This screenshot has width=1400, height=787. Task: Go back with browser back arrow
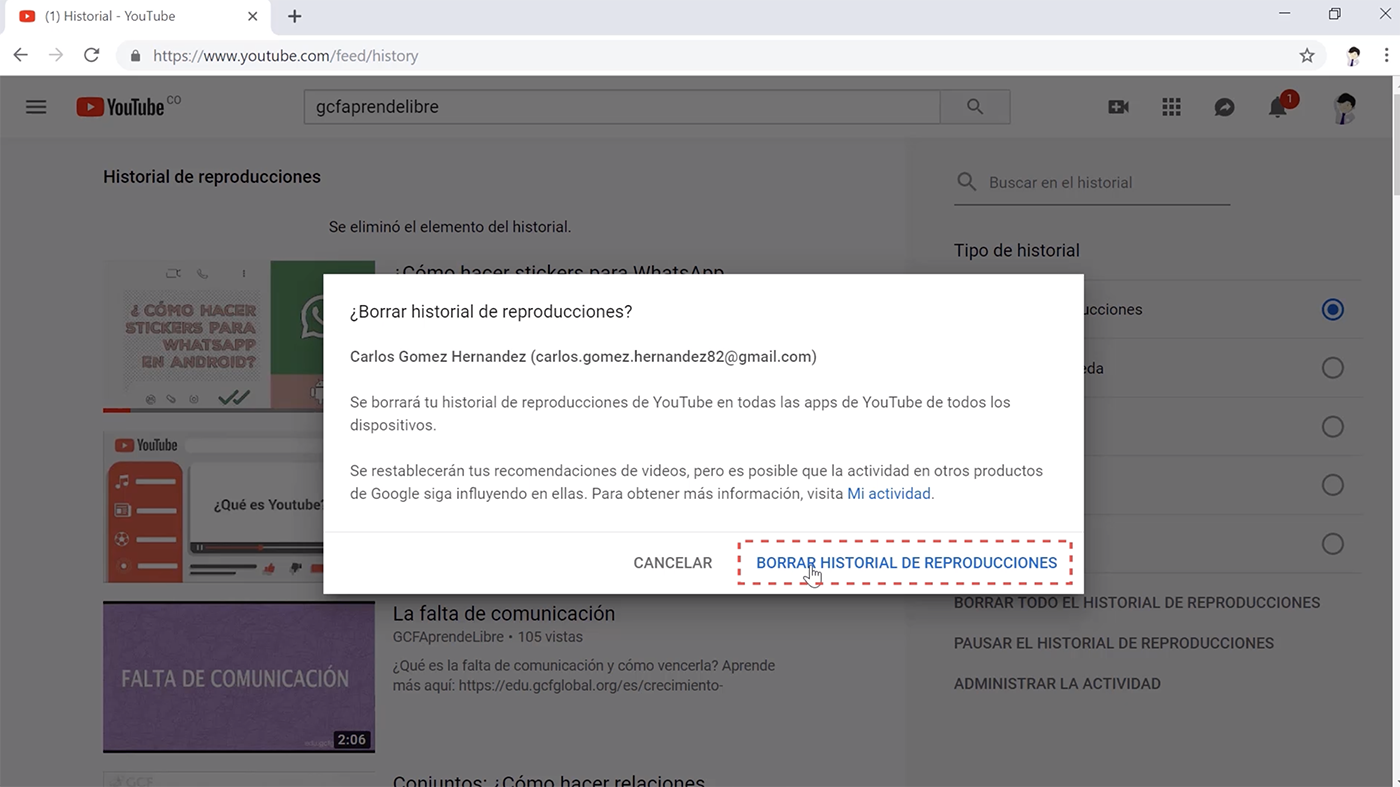click(20, 56)
